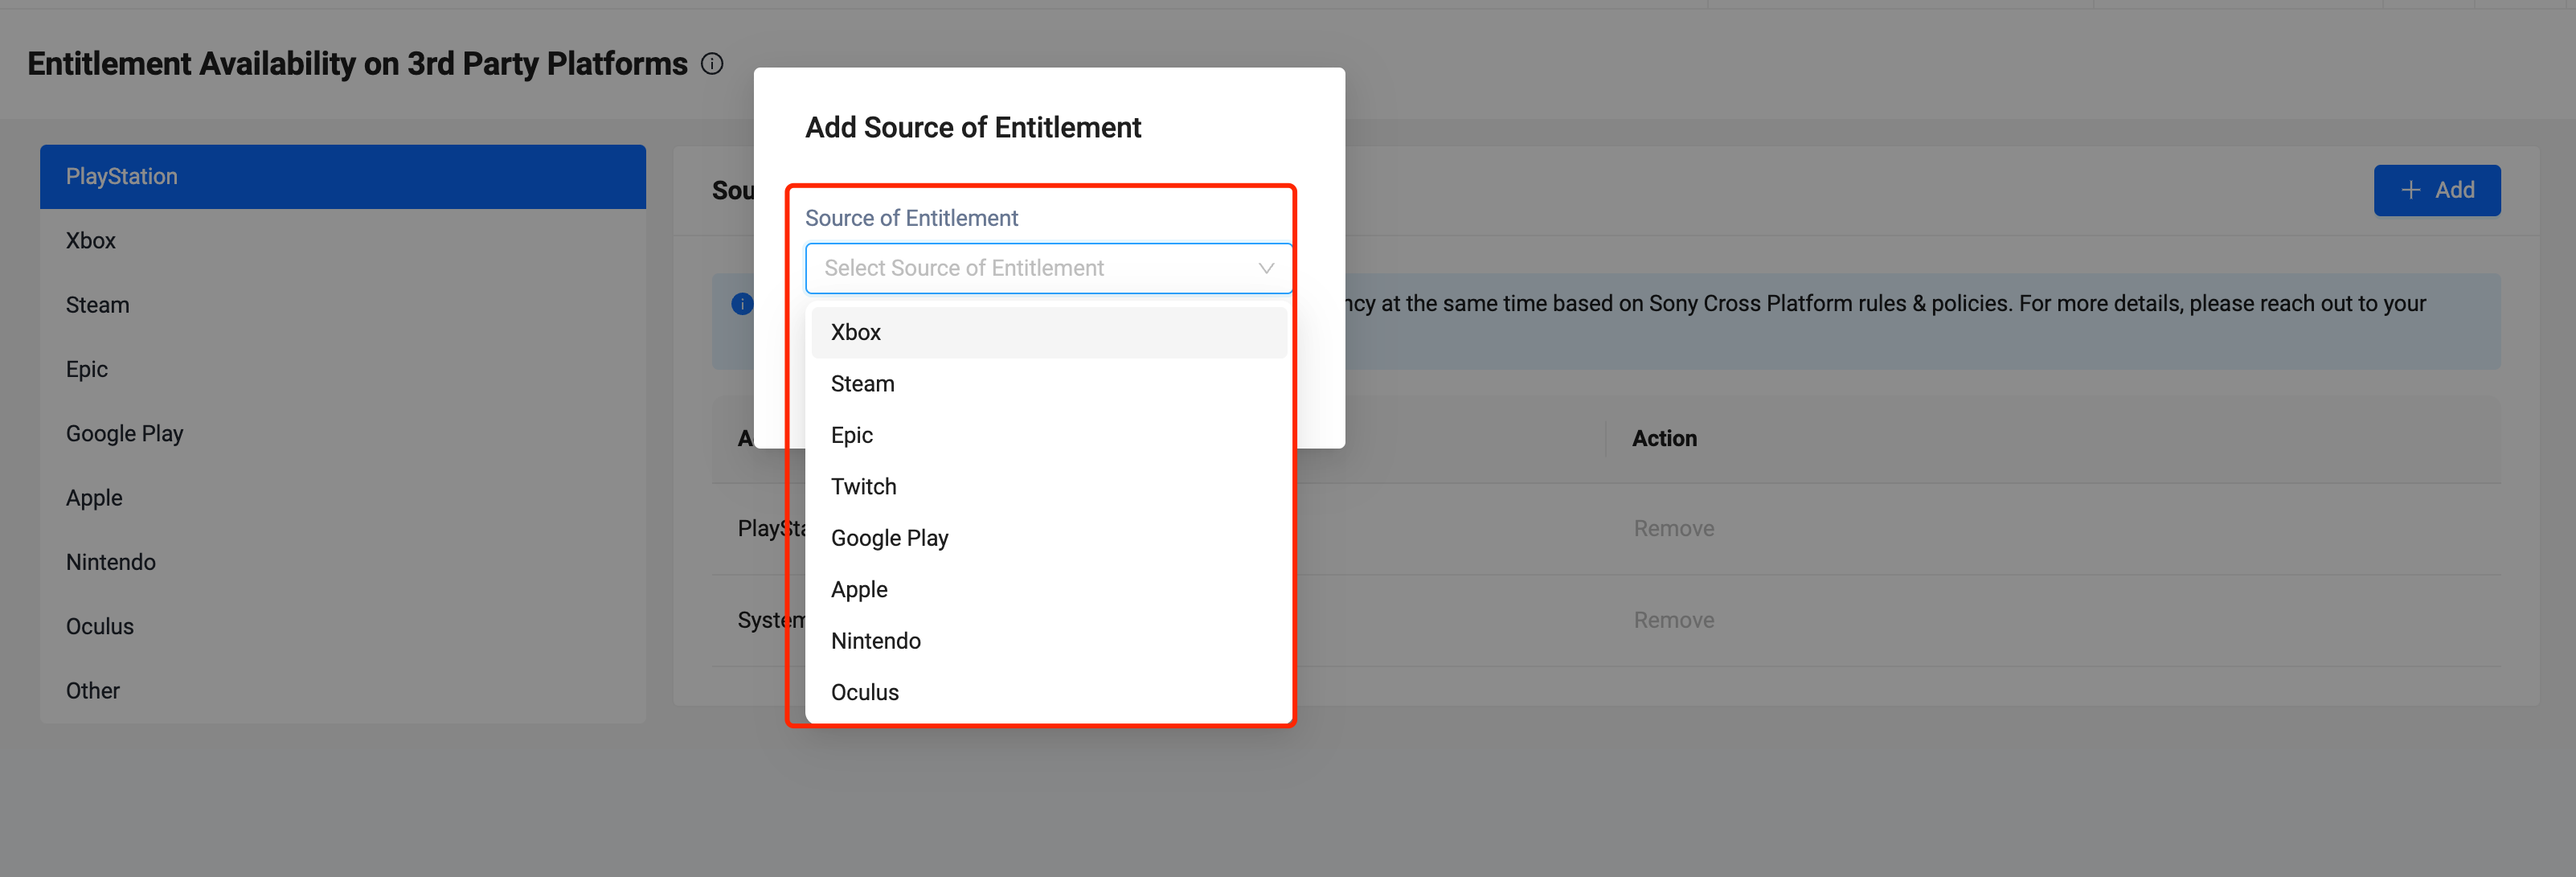Image resolution: width=2576 pixels, height=877 pixels.
Task: Click info icon beside Entitlement Availability heading
Action: coord(712,64)
